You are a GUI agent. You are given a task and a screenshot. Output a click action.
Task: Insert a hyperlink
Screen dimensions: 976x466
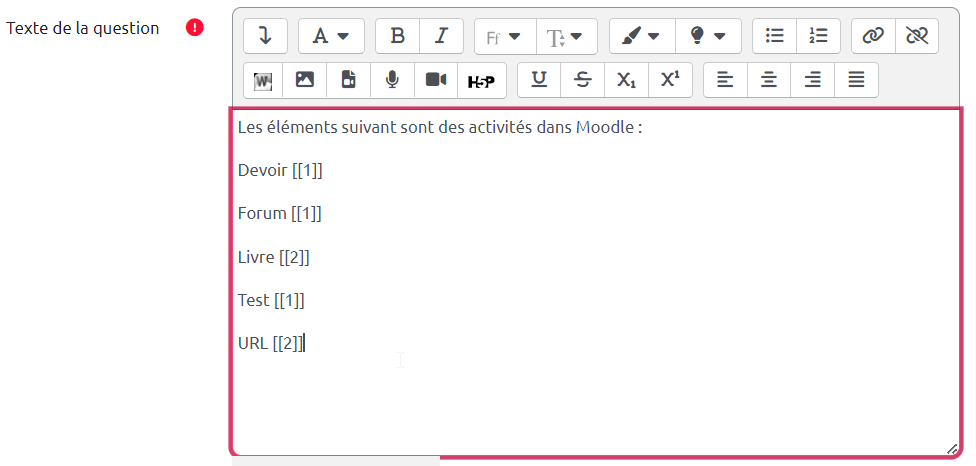873,36
